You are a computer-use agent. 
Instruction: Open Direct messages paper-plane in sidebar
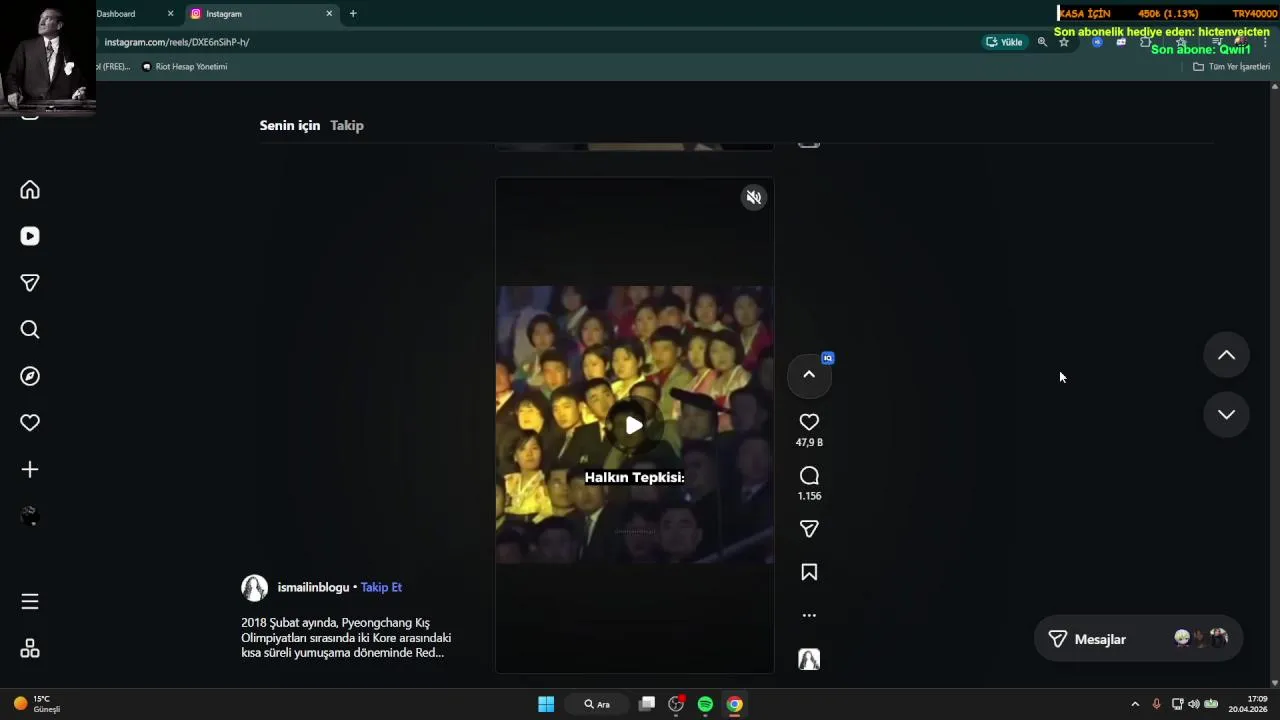click(x=30, y=283)
